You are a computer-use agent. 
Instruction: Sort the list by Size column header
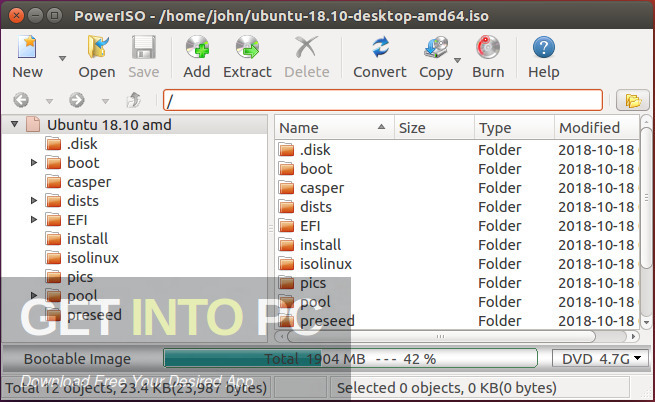pyautogui.click(x=434, y=127)
